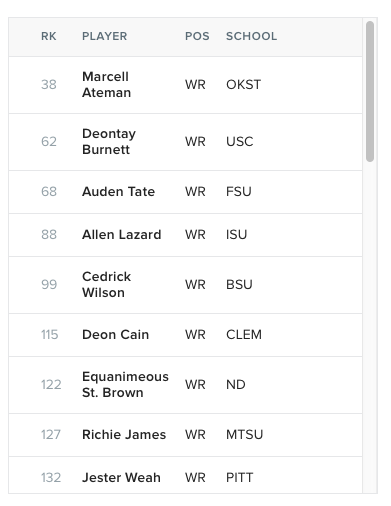Screen dimensions: 391x506
Task: Click the SCHOOL column header
Action: [252, 36]
